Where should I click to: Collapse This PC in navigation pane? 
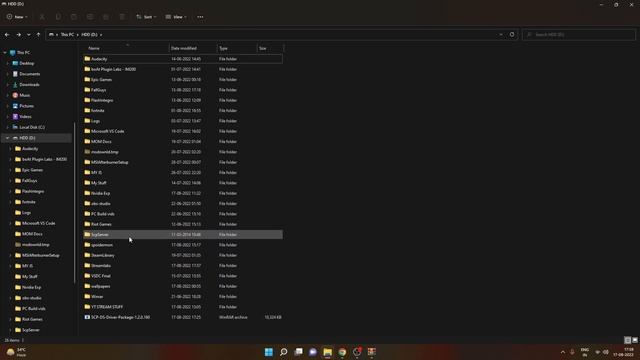point(5,53)
